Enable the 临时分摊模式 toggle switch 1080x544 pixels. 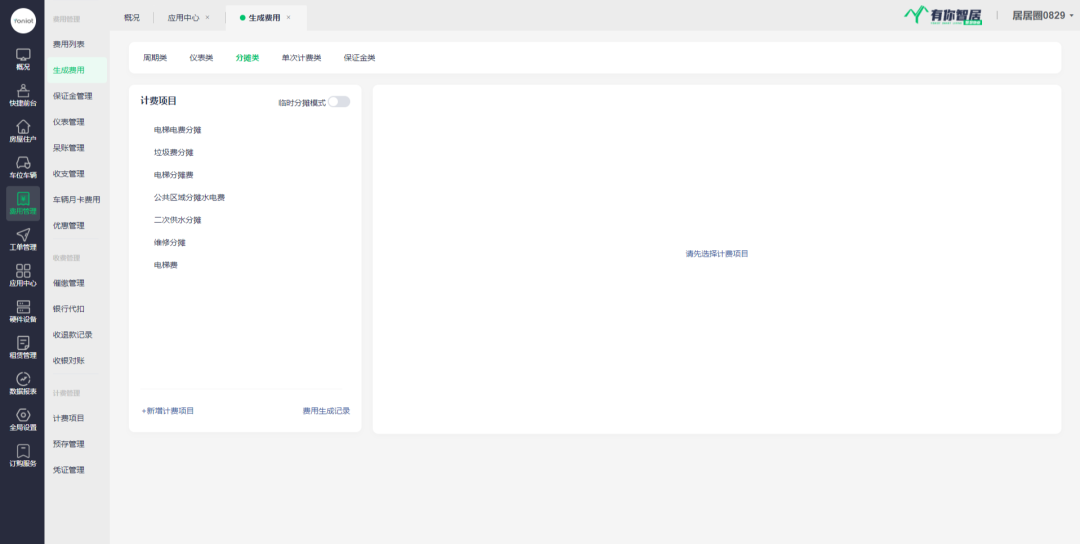click(339, 102)
